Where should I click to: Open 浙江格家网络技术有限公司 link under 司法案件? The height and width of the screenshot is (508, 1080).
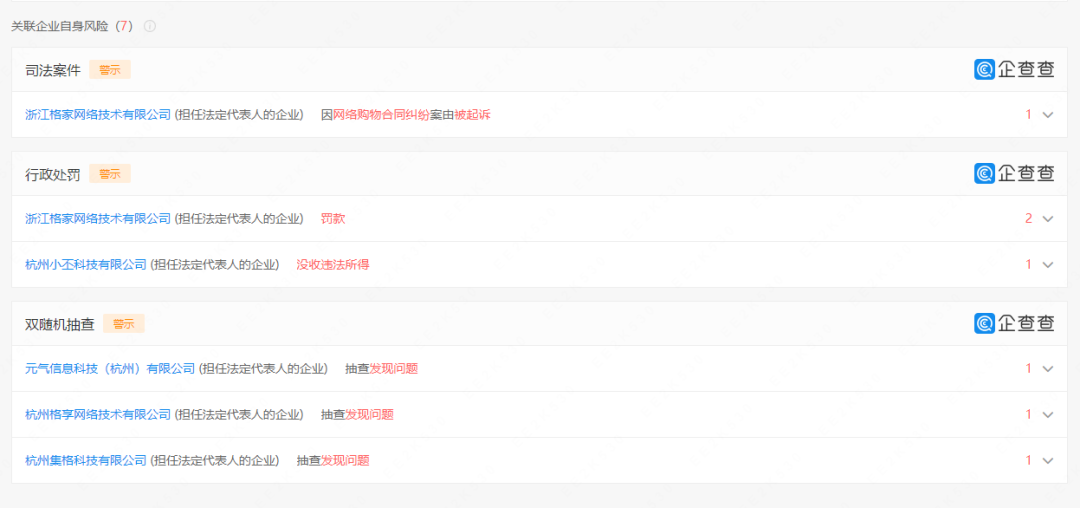[x=98, y=115]
